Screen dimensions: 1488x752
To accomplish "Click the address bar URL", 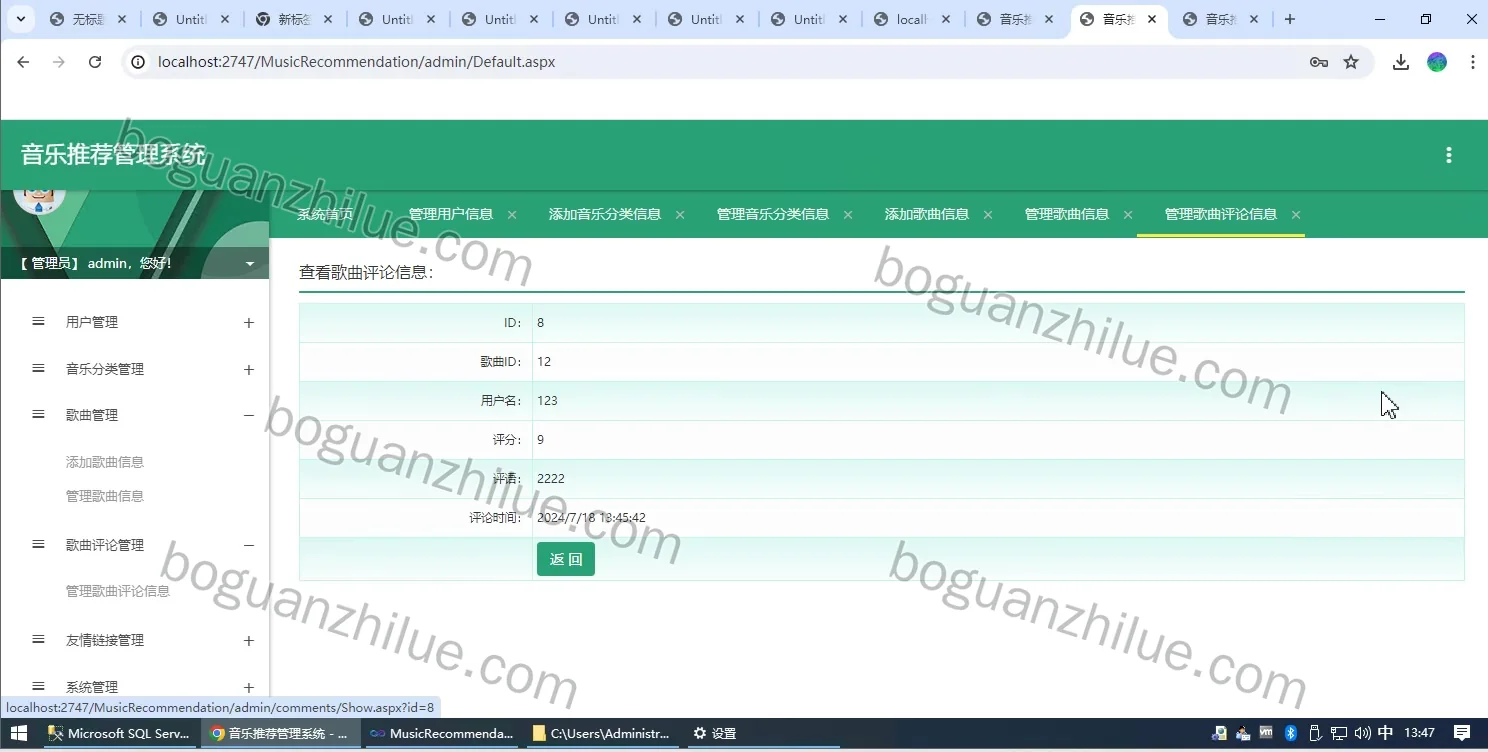I will [357, 62].
